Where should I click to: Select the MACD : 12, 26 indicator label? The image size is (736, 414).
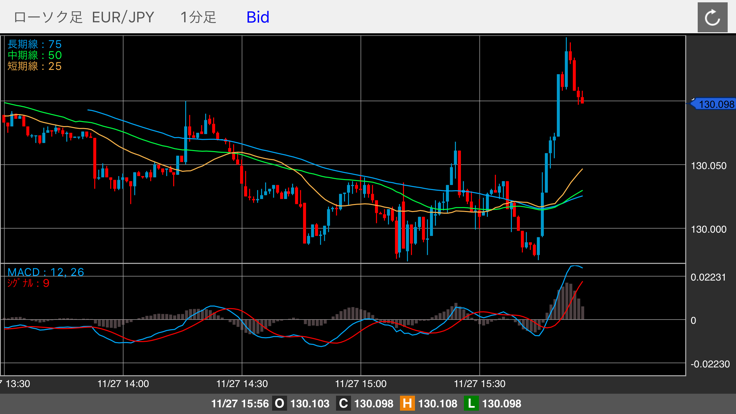point(45,272)
